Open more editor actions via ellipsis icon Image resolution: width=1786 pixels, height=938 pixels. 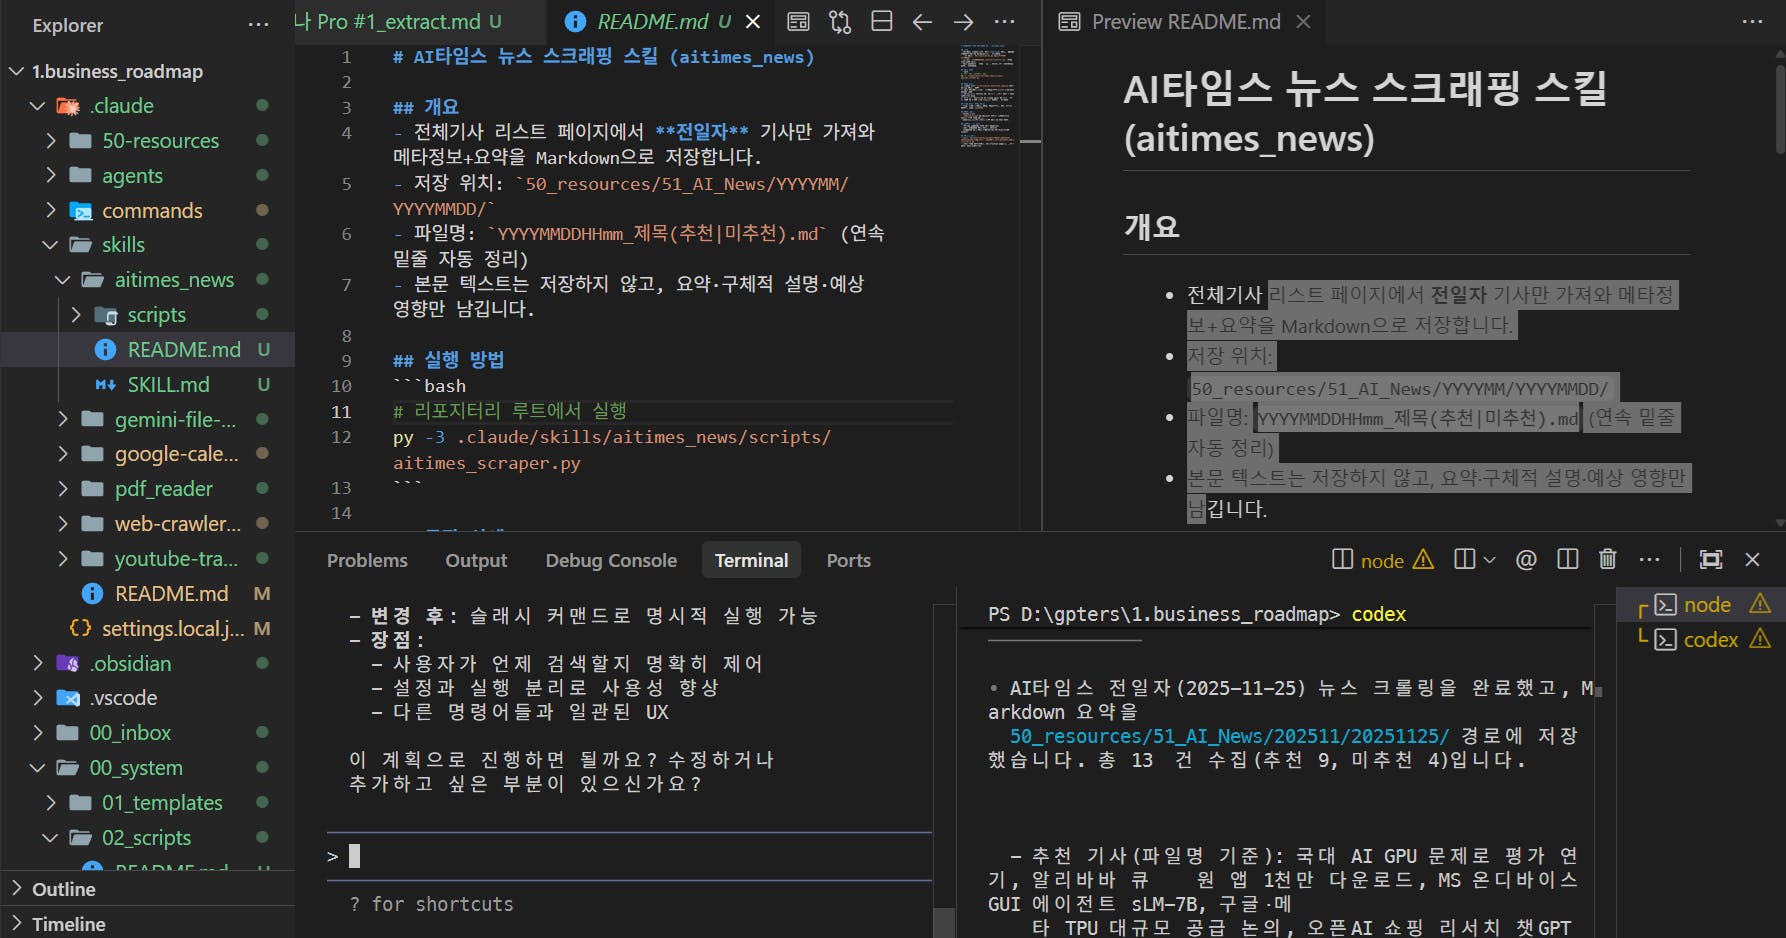tap(1004, 21)
